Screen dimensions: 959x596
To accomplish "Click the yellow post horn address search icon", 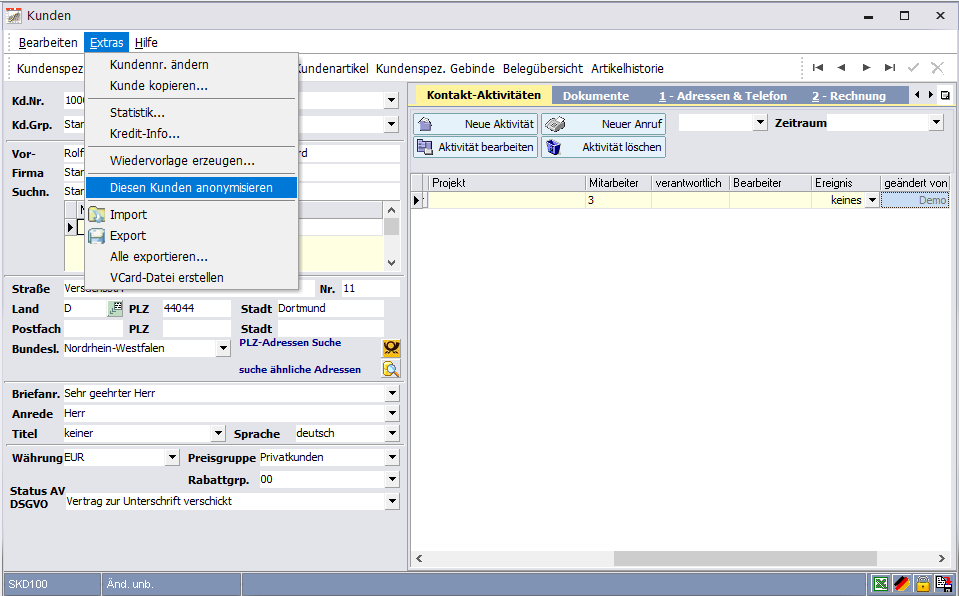I will [391, 348].
